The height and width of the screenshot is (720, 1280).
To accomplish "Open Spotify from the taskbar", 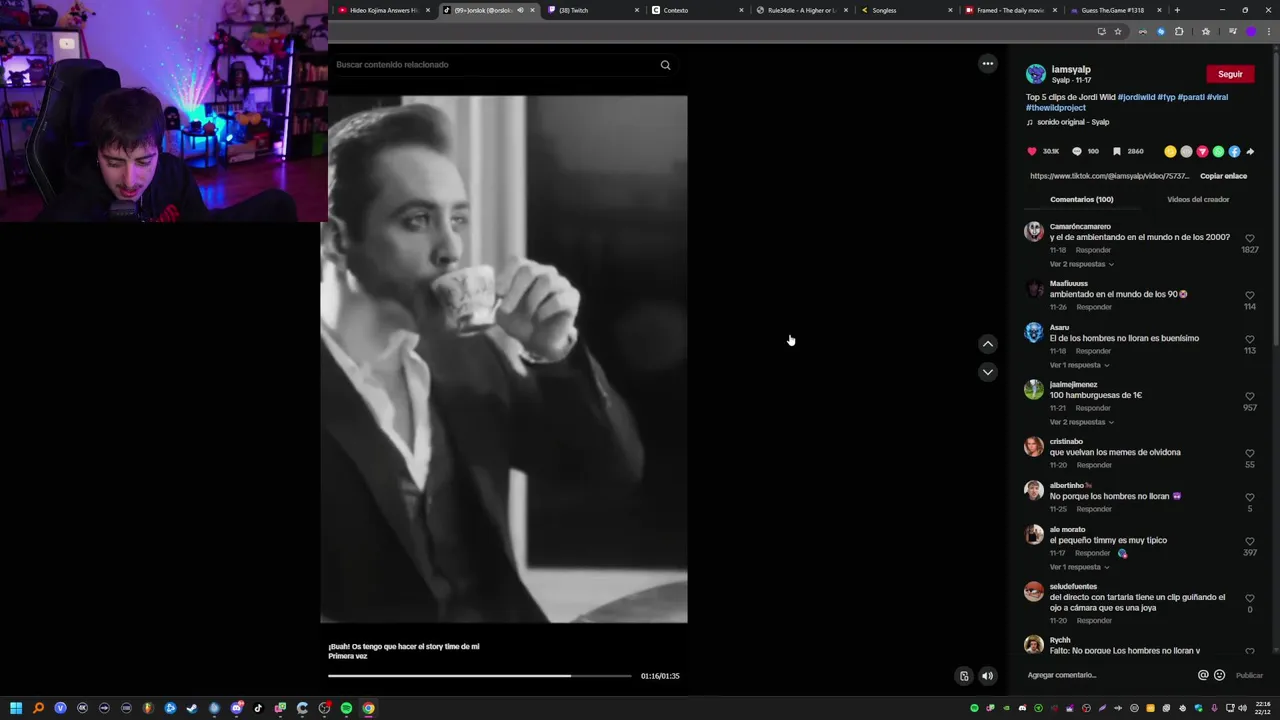I will tap(346, 708).
